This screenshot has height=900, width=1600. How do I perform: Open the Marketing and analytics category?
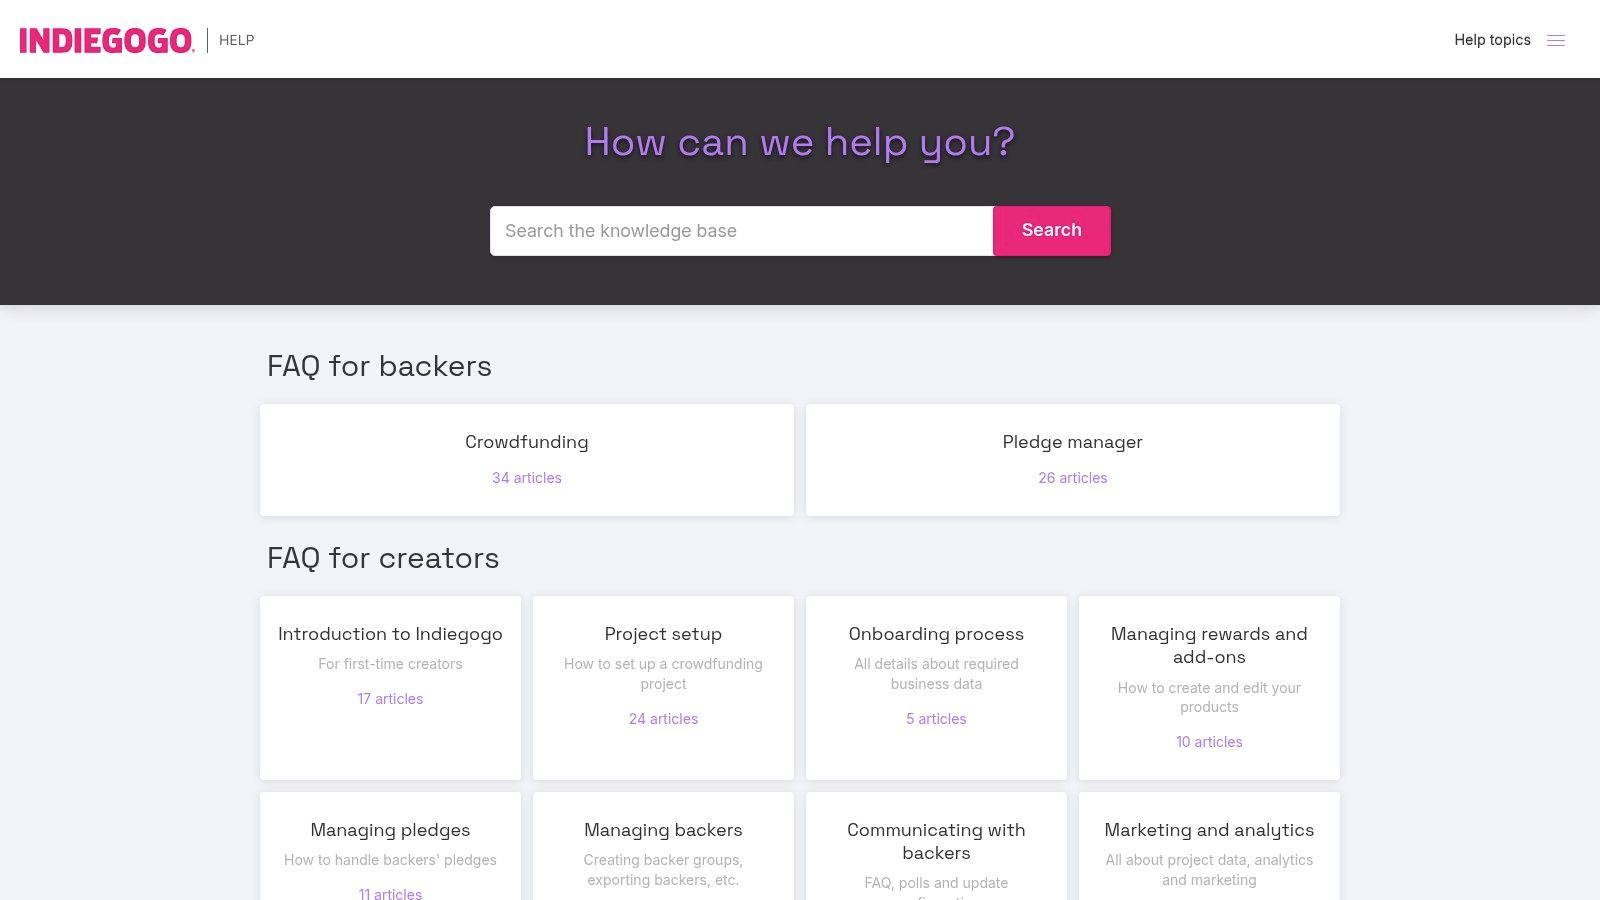coord(1209,829)
